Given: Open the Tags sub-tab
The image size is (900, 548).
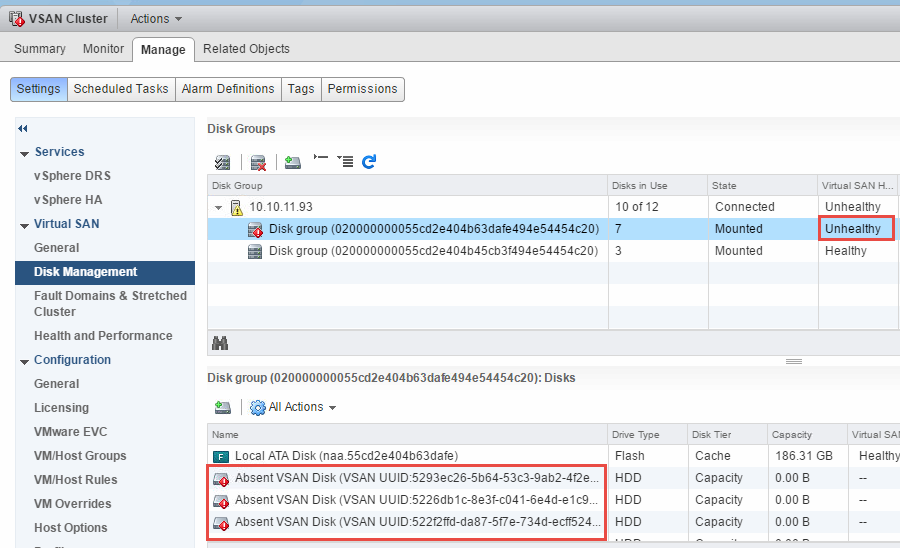Looking at the screenshot, I should (x=301, y=89).
